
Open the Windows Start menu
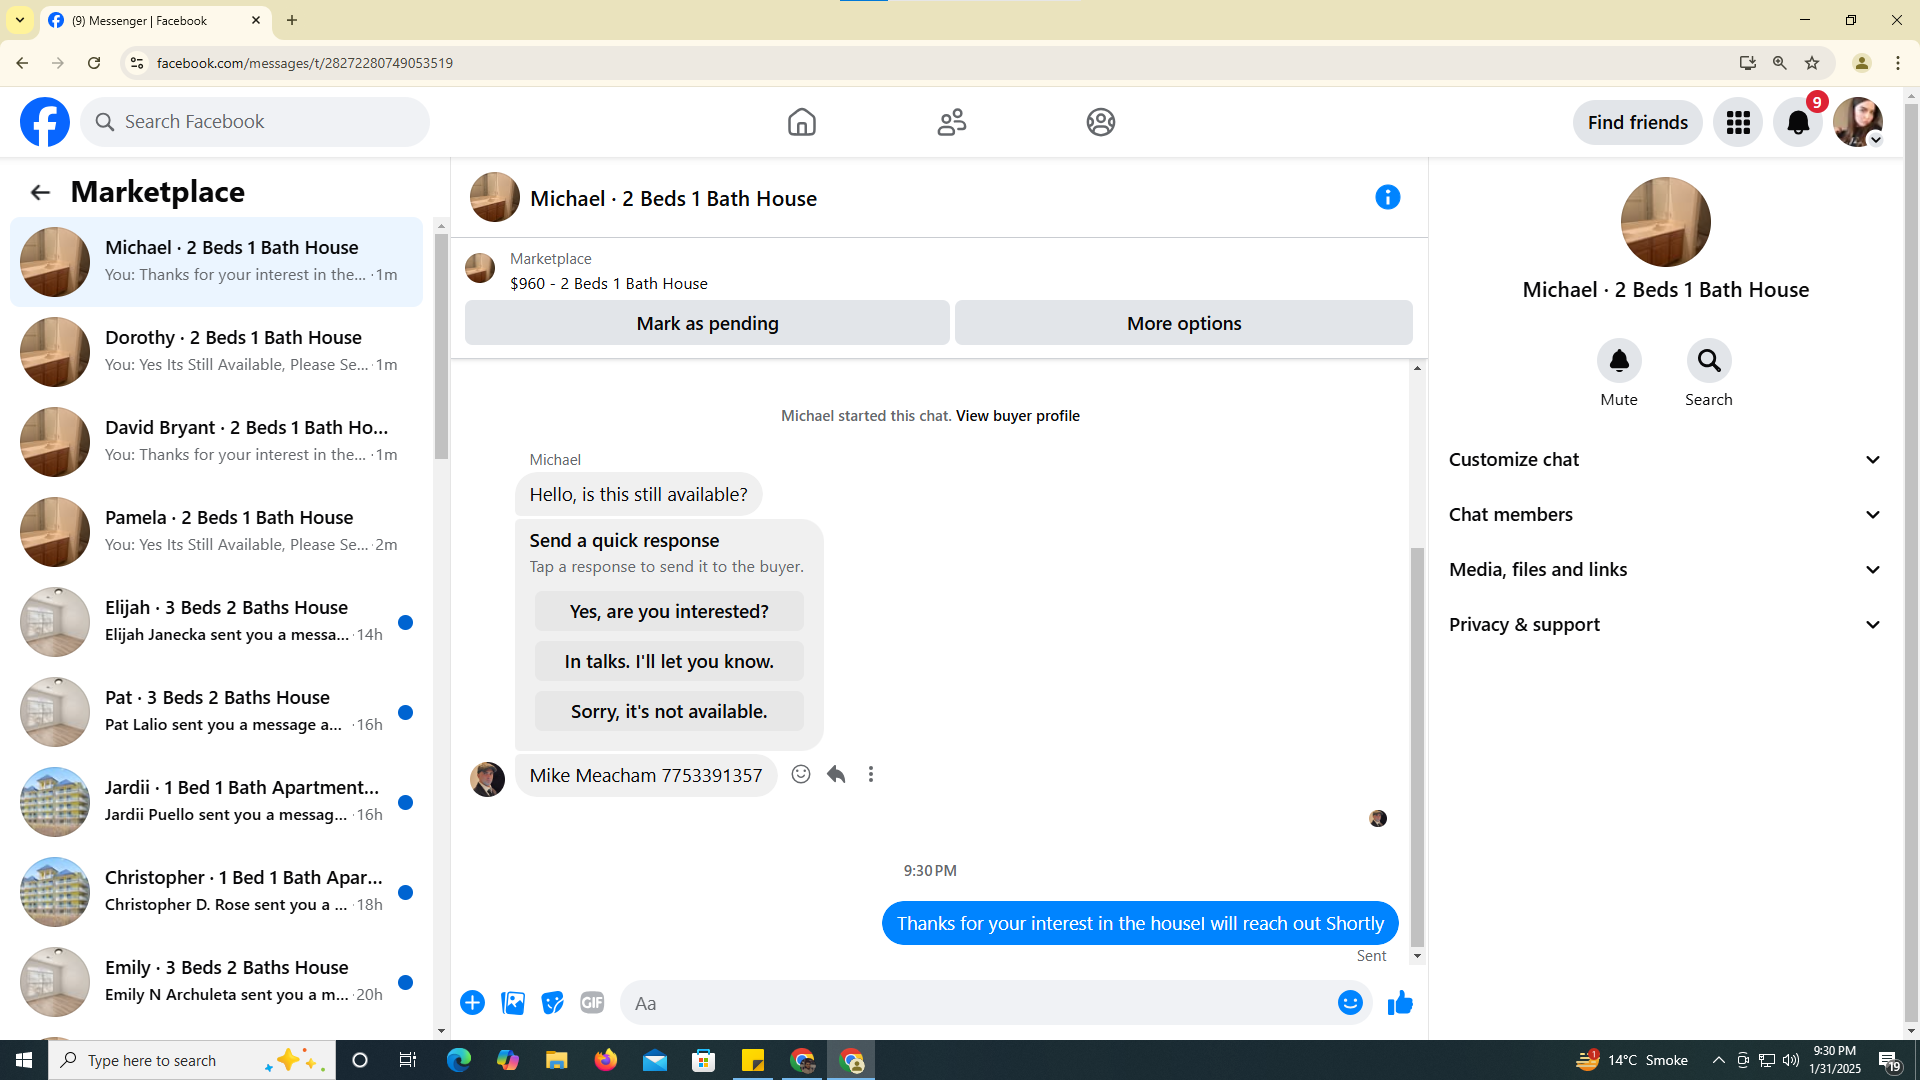[24, 1060]
